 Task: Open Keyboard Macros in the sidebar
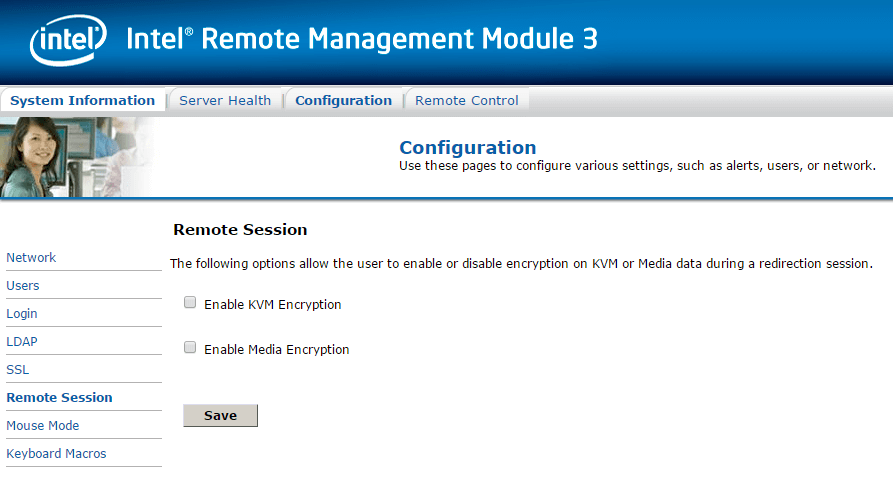click(x=56, y=454)
